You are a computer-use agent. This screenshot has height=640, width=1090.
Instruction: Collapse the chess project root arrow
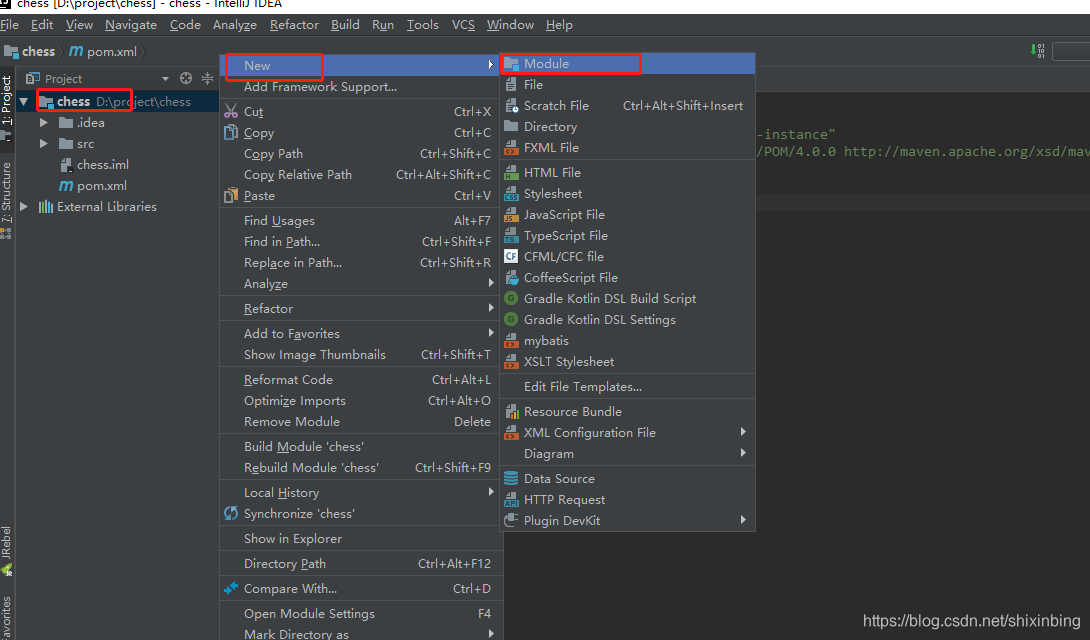tap(24, 101)
